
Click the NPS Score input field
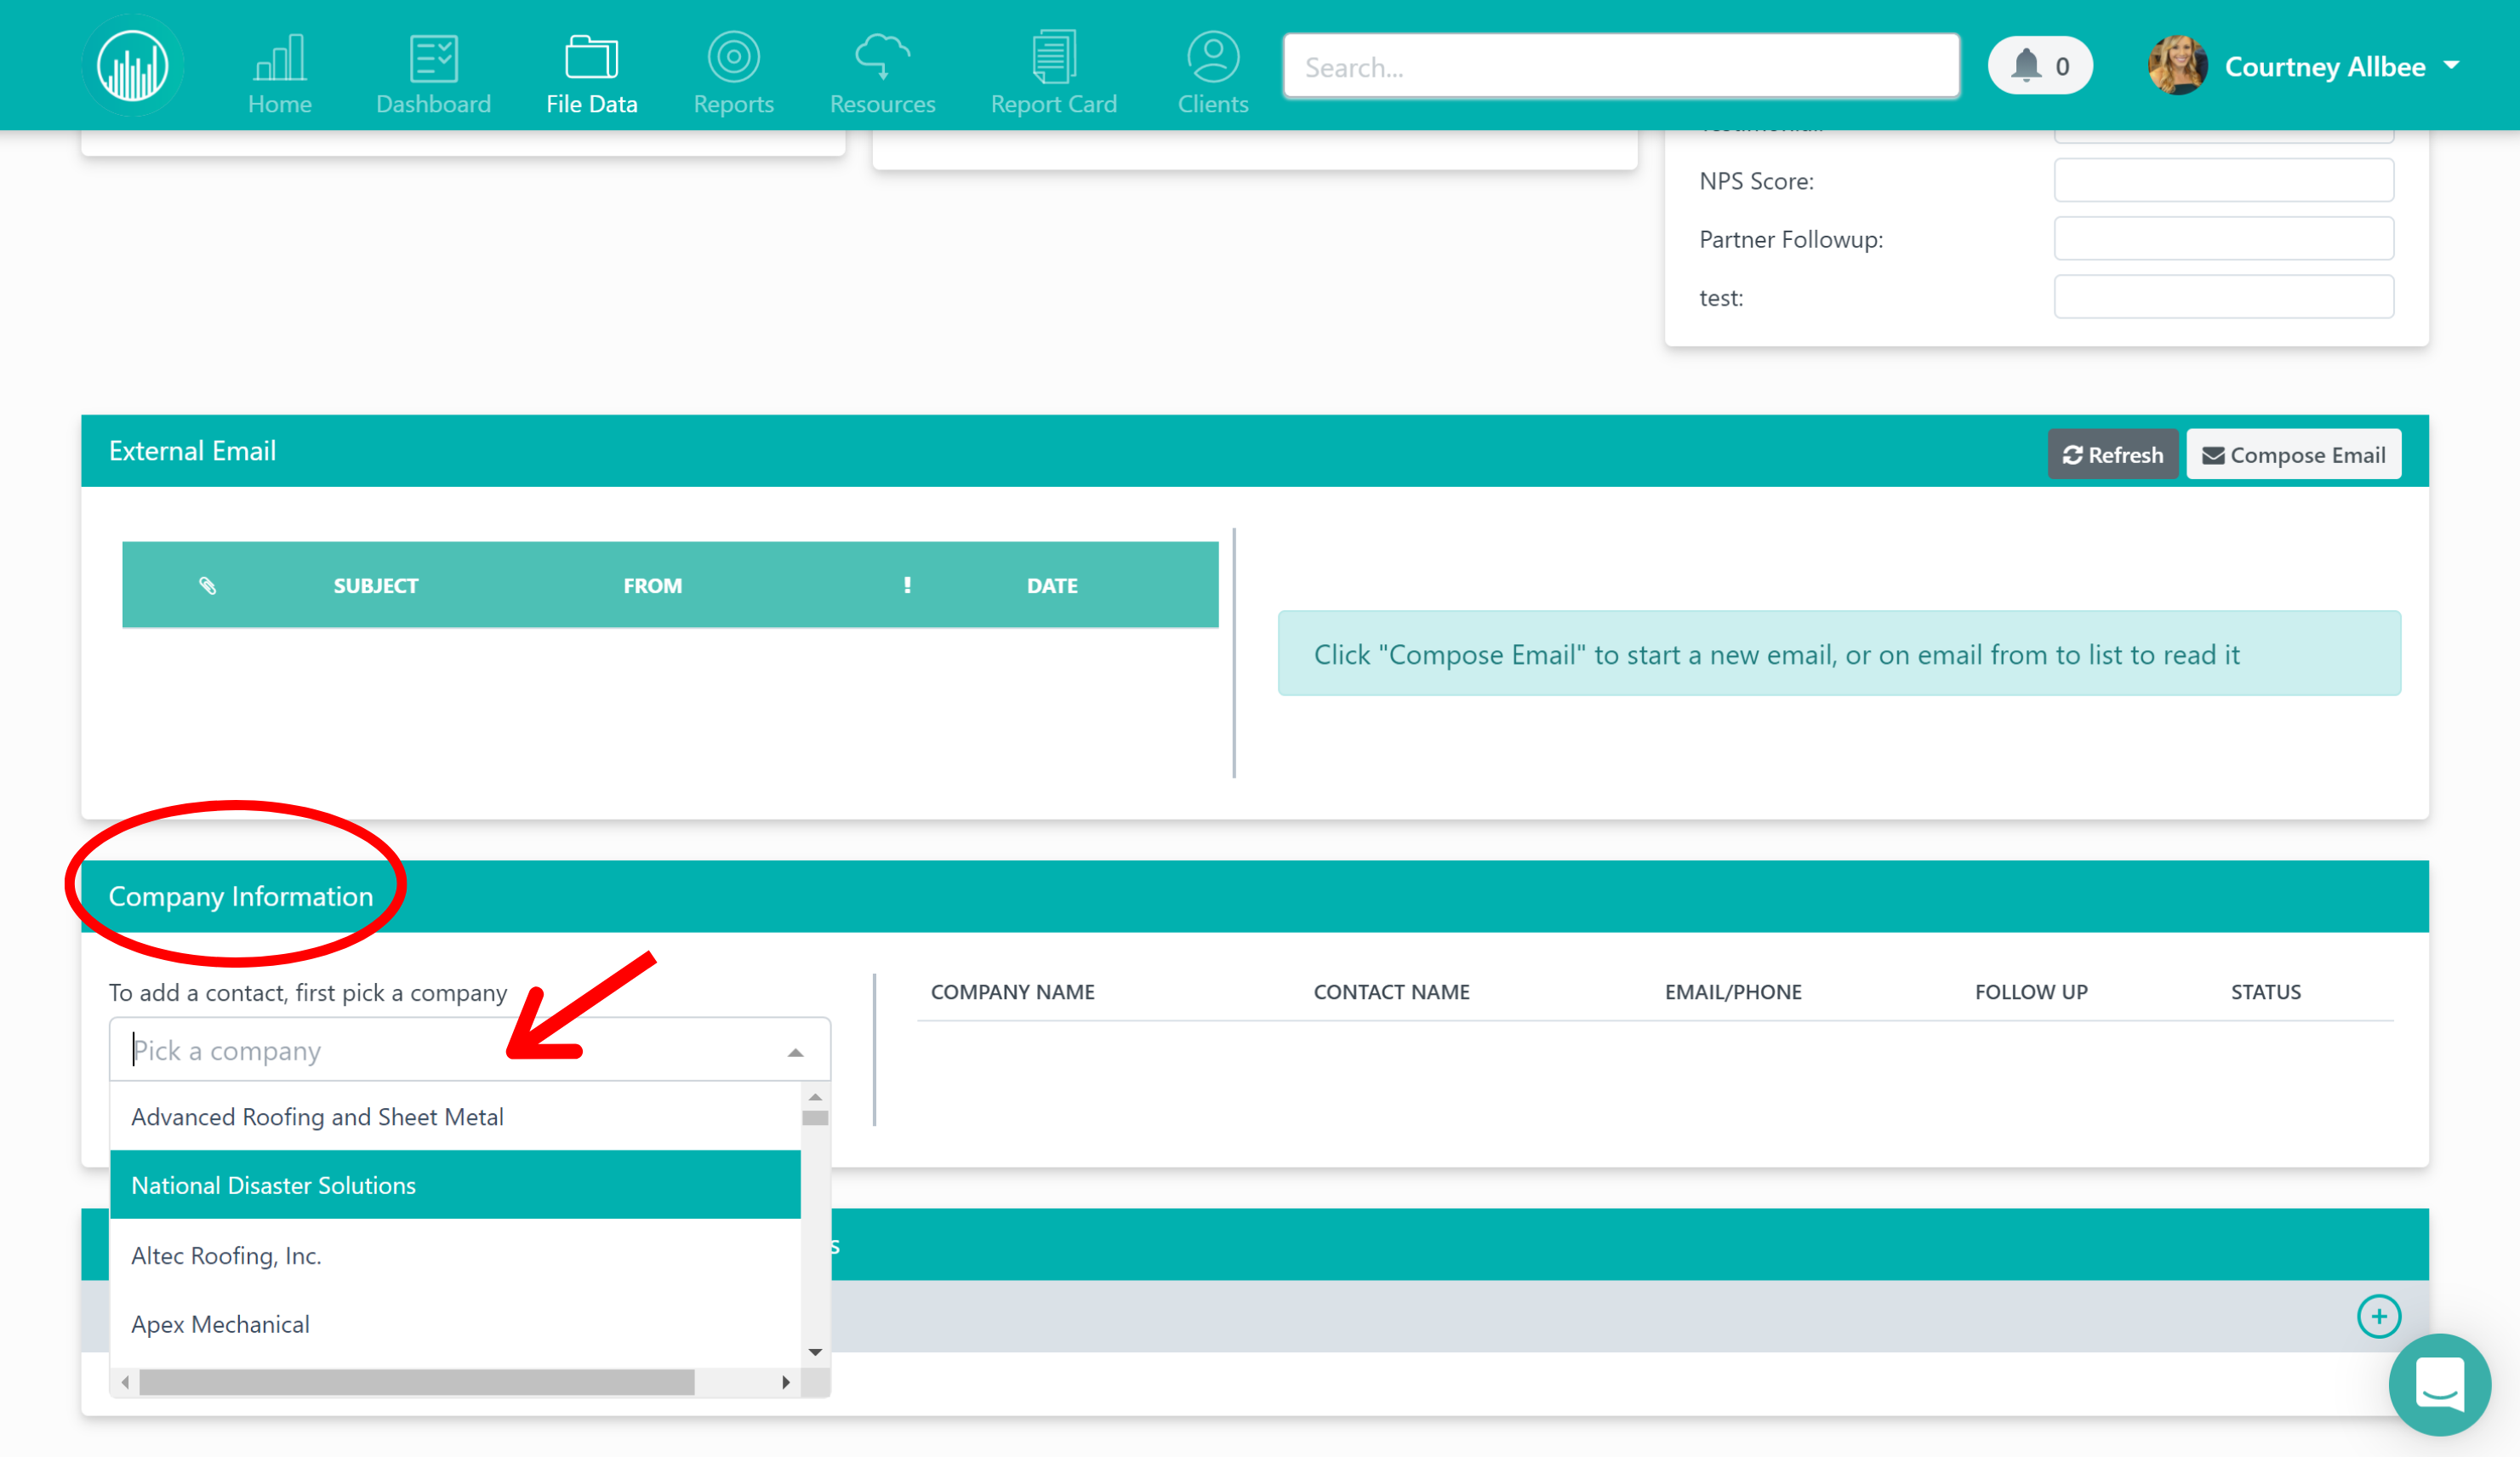[2223, 181]
